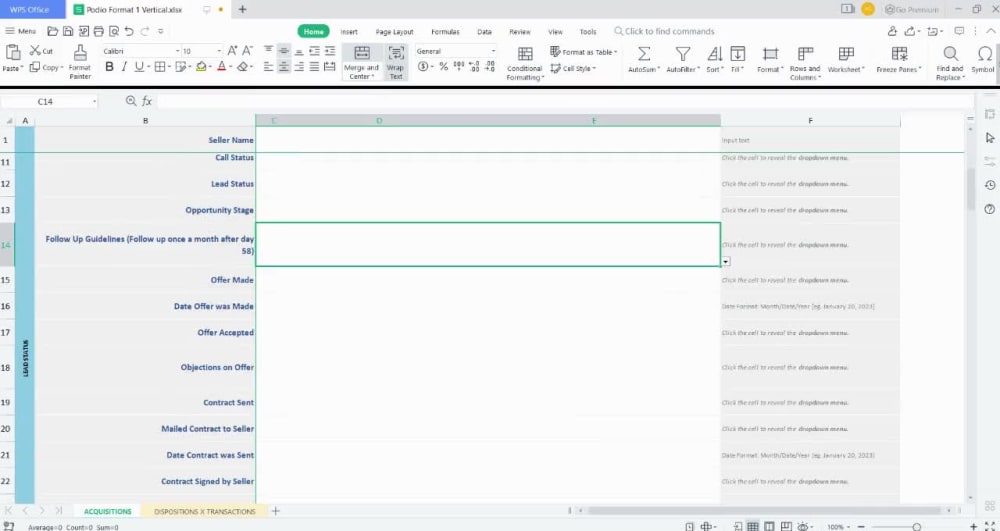Add a new sheet with plus button

pos(276,511)
